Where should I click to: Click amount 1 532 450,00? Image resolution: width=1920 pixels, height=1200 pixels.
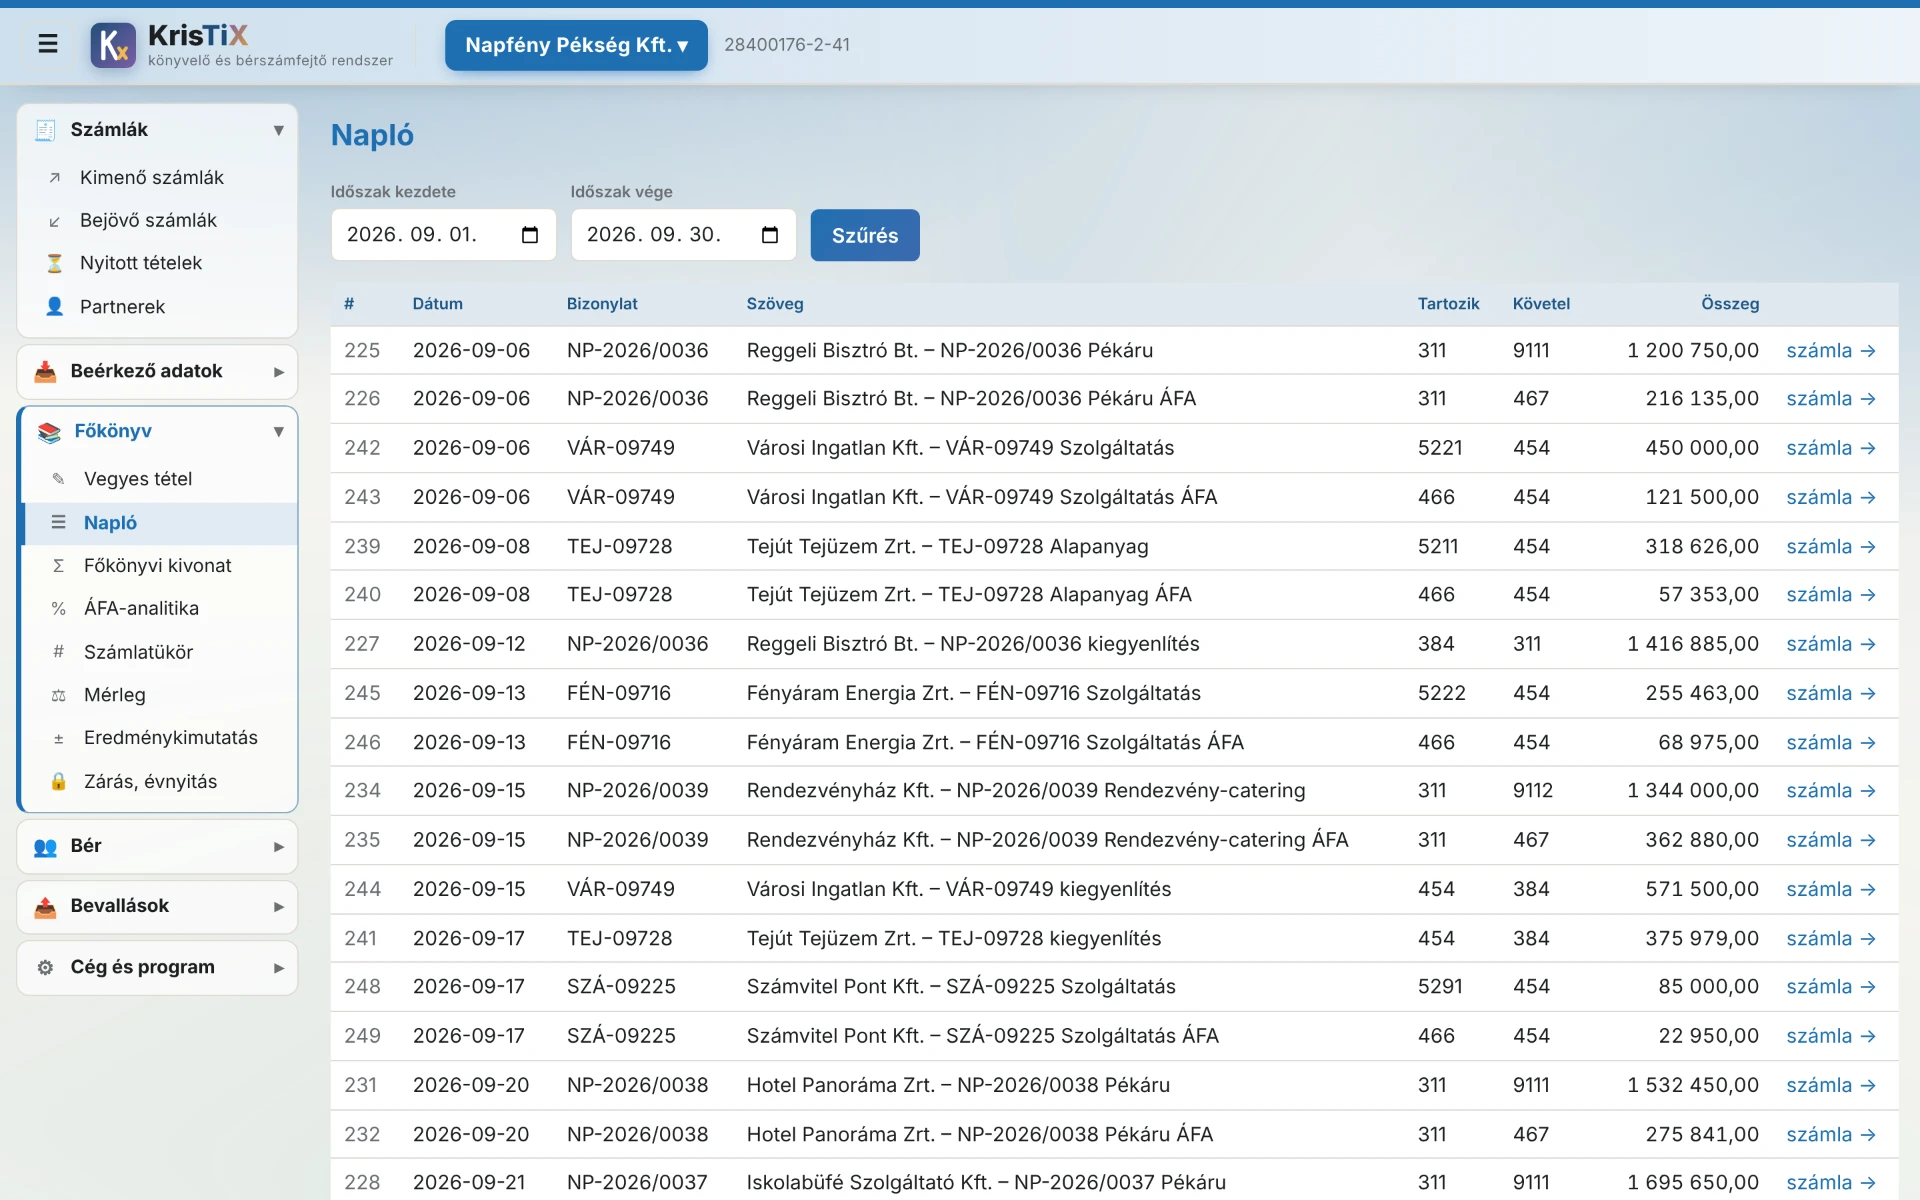coord(1693,1085)
